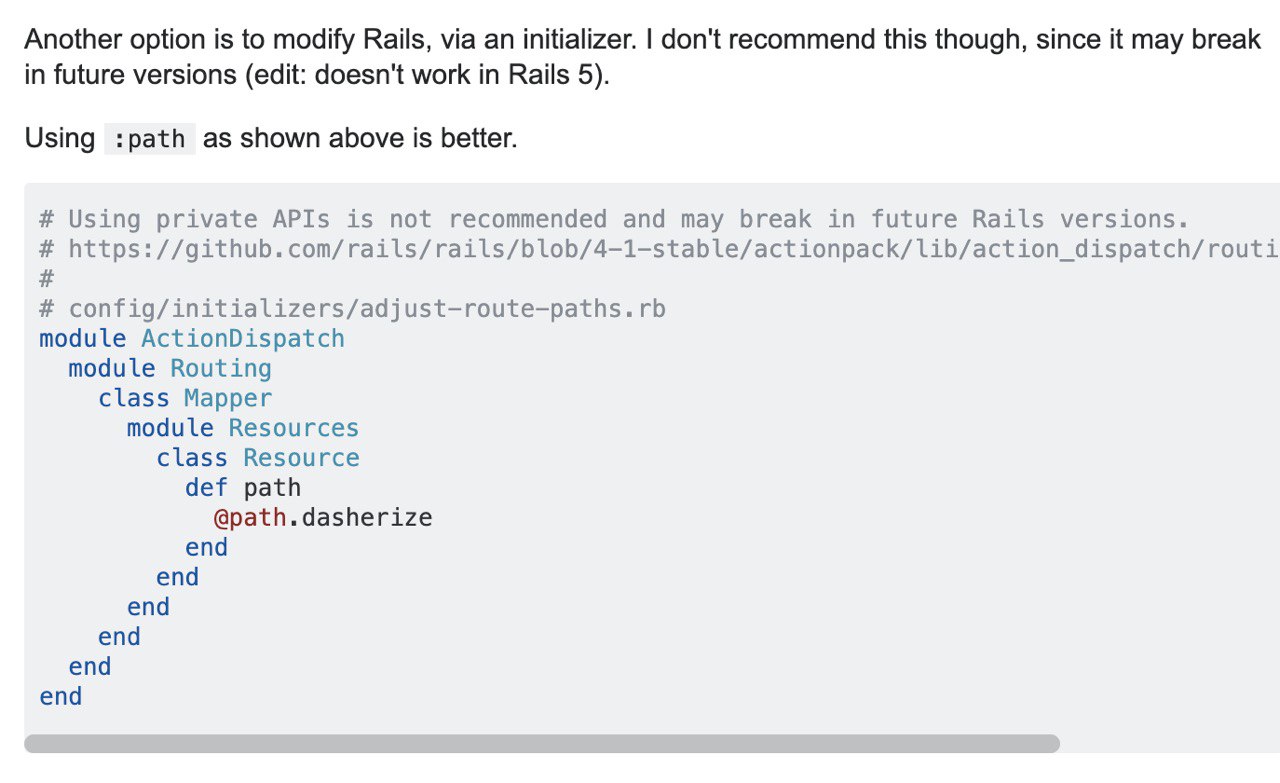The width and height of the screenshot is (1280, 783).
Task: Click the GitHub rails URL comment line
Action: (x=659, y=249)
